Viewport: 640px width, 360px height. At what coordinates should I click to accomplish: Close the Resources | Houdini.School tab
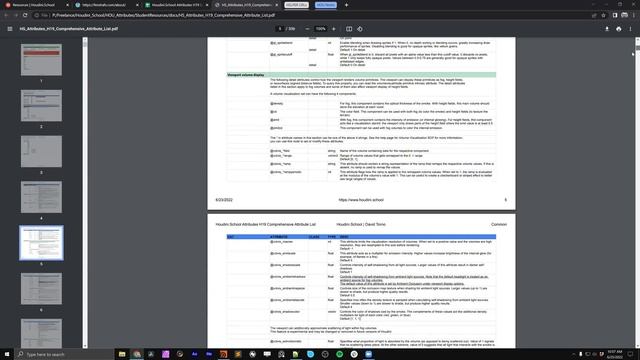pyautogui.click(x=68, y=5)
